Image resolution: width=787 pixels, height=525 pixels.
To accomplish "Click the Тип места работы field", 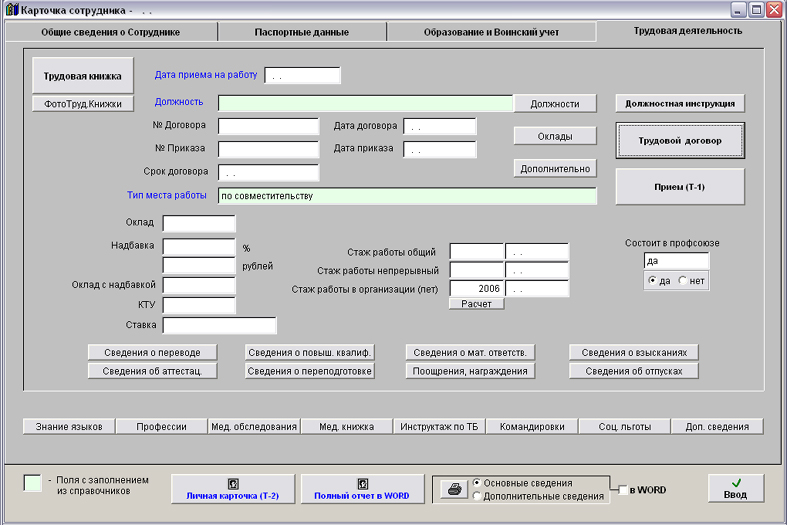I will [x=407, y=196].
